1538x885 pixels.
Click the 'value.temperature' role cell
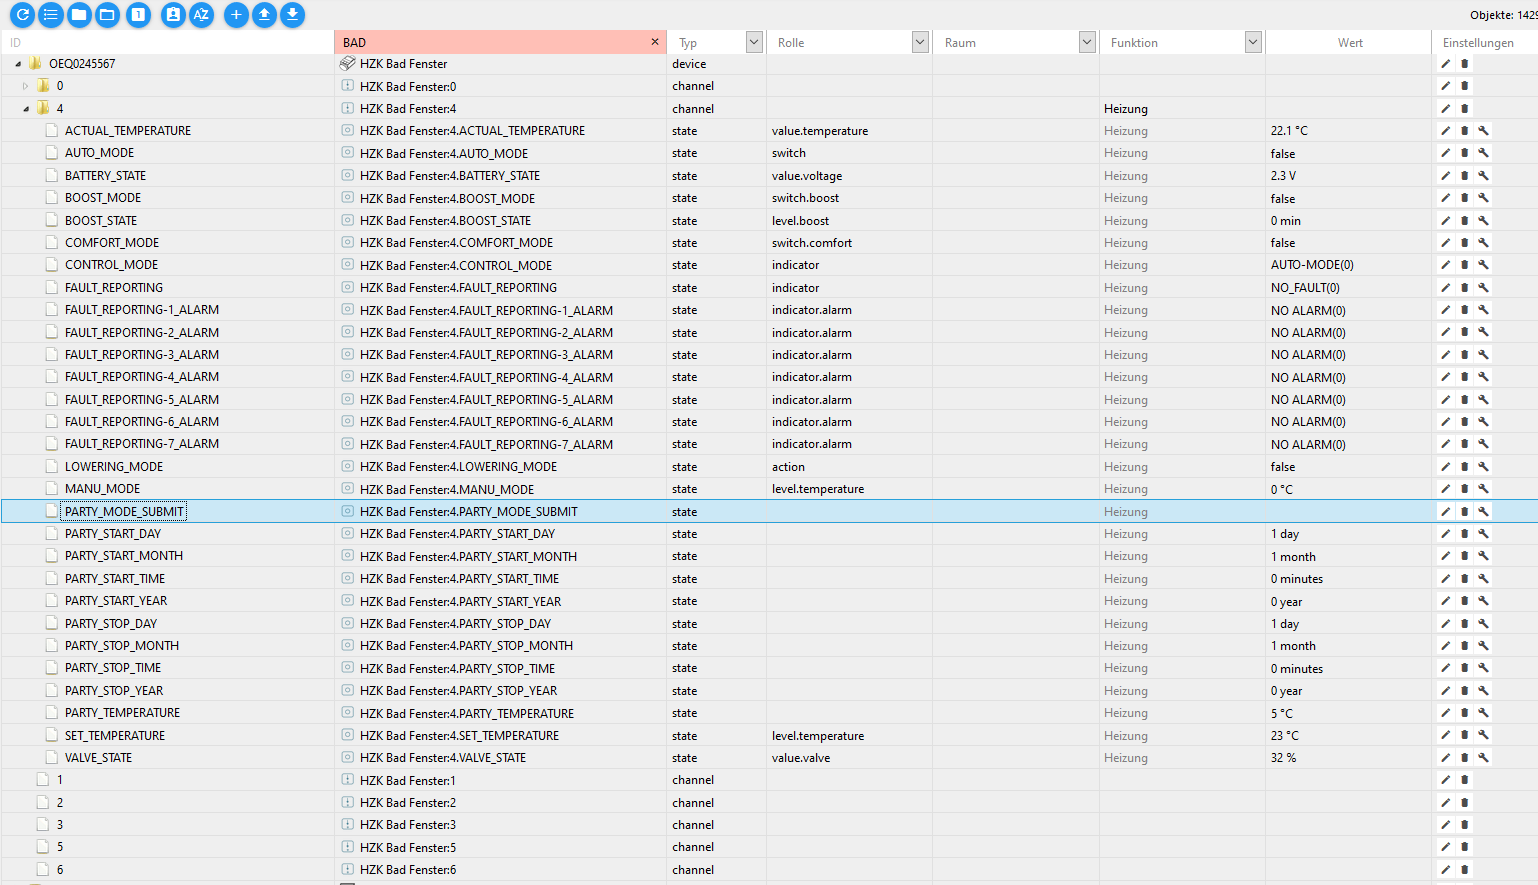tap(820, 131)
